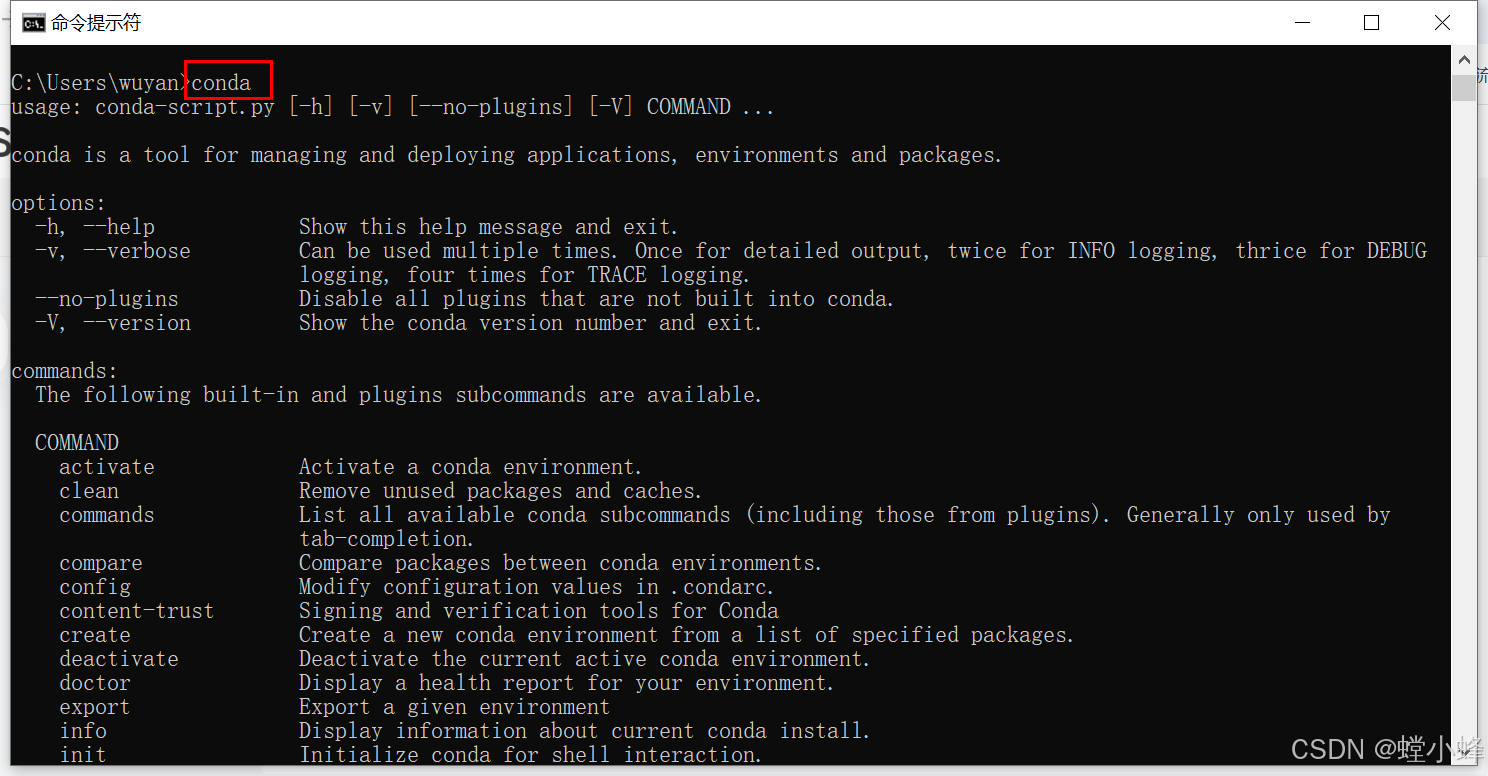Click 'Show this help message and exit.'
Viewport: 1488px width, 776px height.
488,227
